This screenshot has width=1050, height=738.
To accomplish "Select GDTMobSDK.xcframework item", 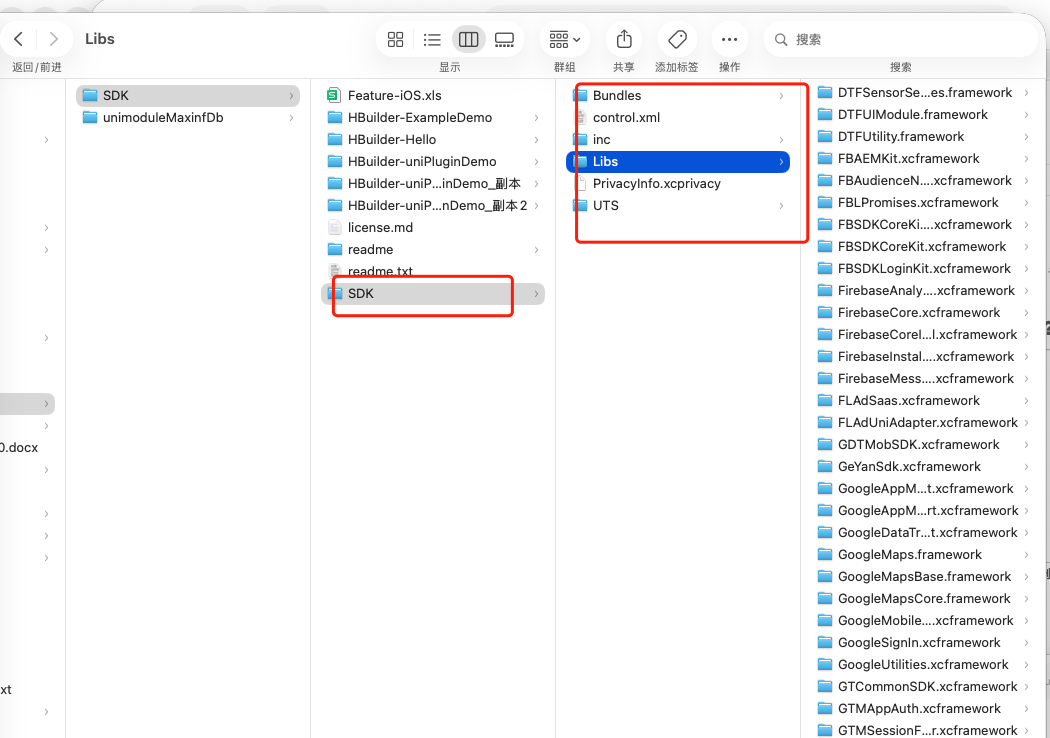I will (918, 445).
